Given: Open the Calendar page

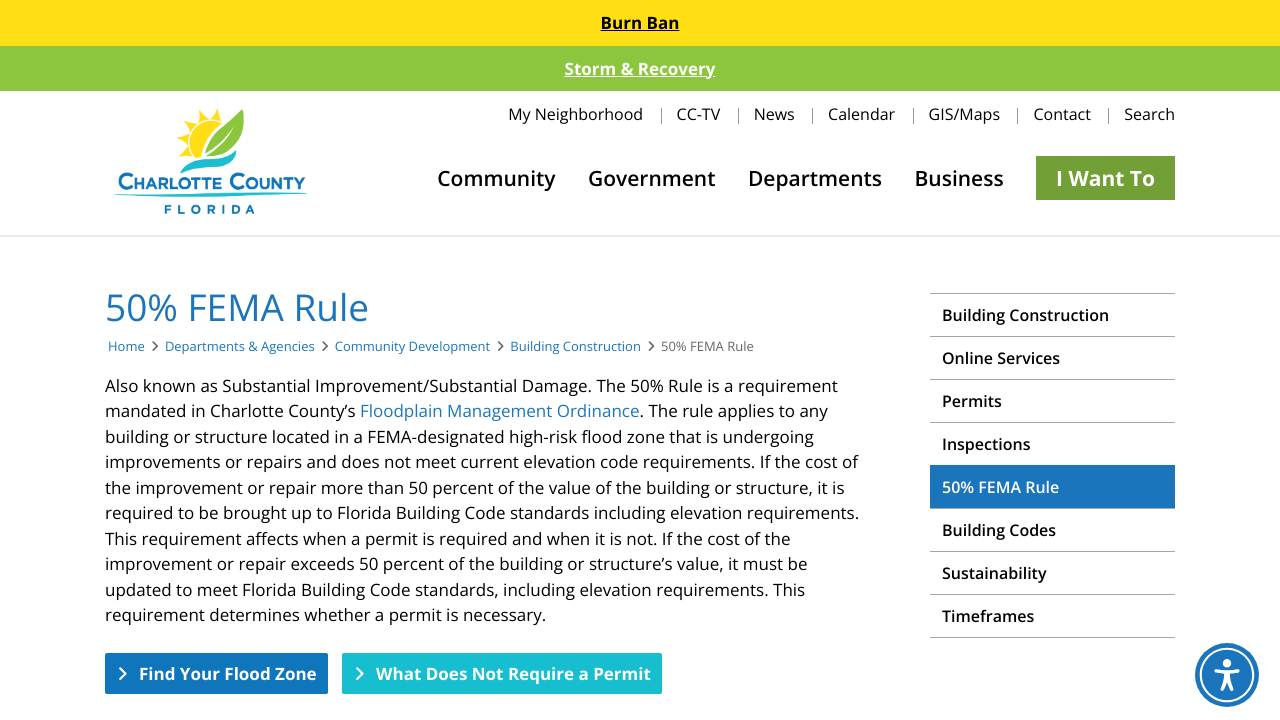Looking at the screenshot, I should pyautogui.click(x=861, y=114).
